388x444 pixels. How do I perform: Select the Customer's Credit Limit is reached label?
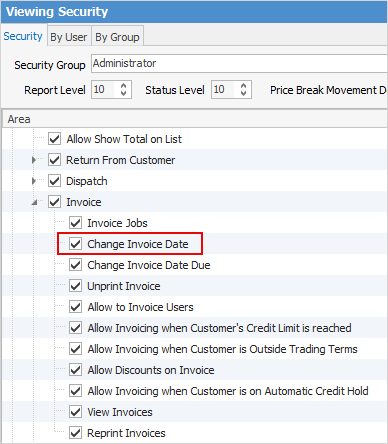pos(219,328)
